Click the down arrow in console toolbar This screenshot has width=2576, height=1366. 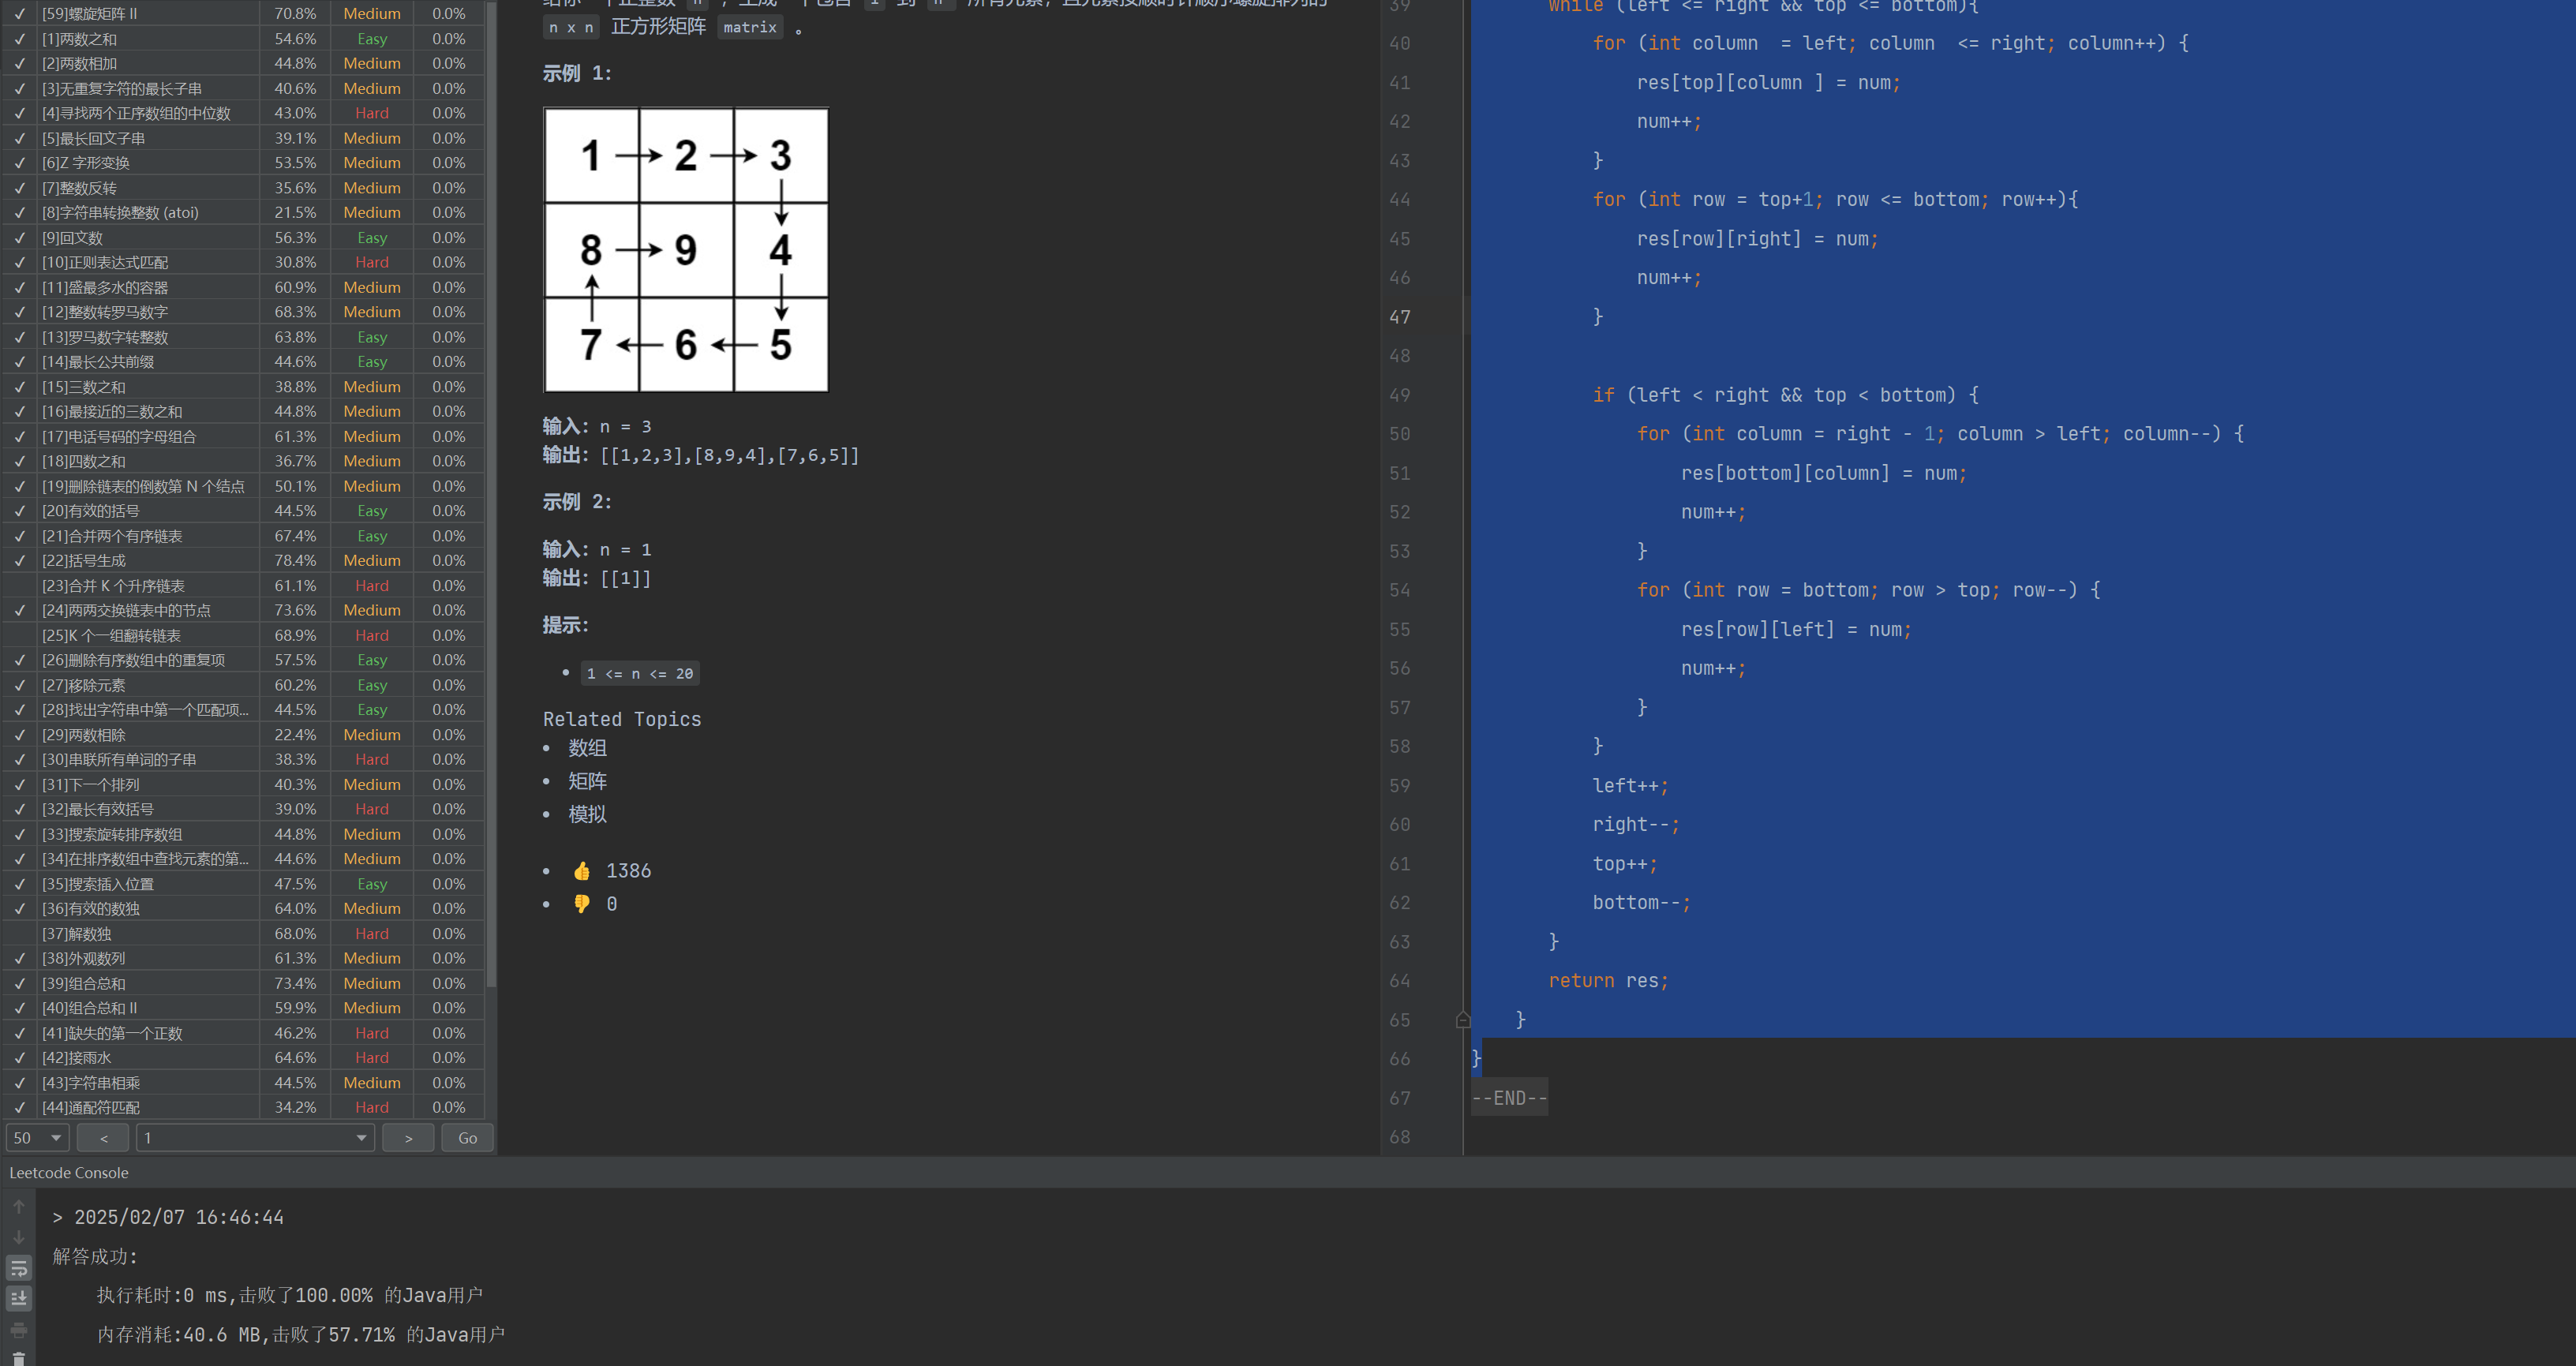pyautogui.click(x=18, y=1237)
